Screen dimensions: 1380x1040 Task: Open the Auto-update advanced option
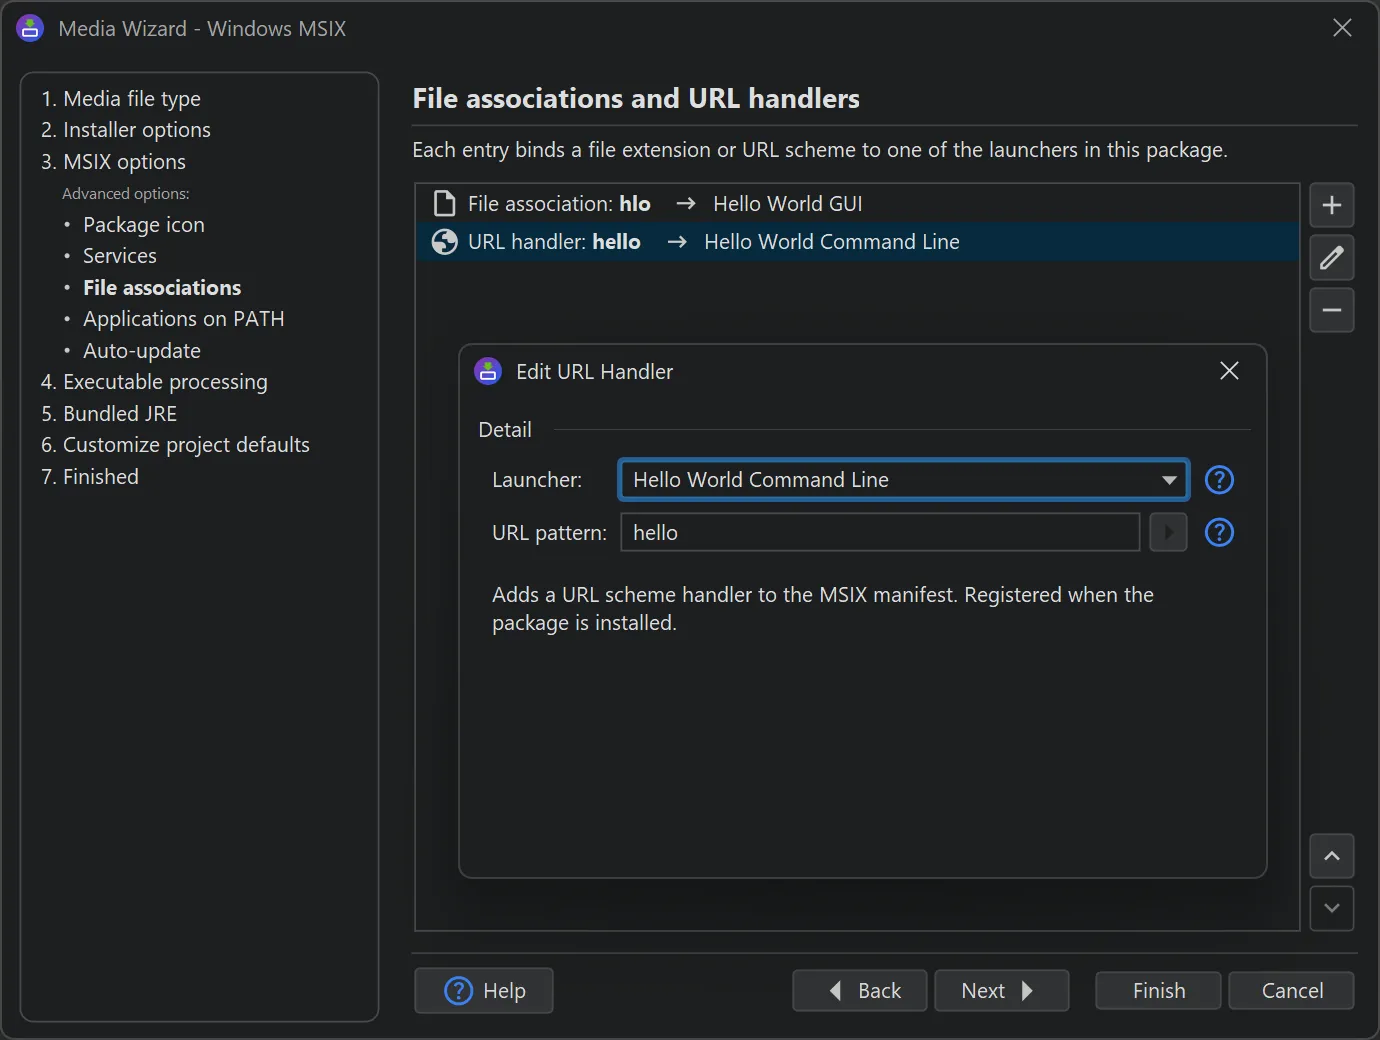click(x=142, y=351)
